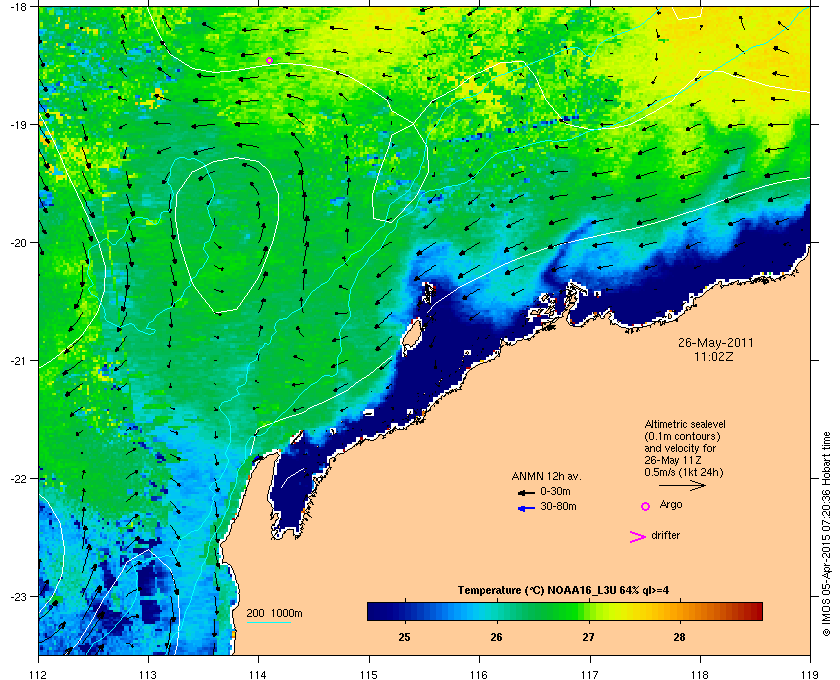This screenshot has height=680, width=840.
Task: Click the longitude 112 axis label
Action: point(39,674)
